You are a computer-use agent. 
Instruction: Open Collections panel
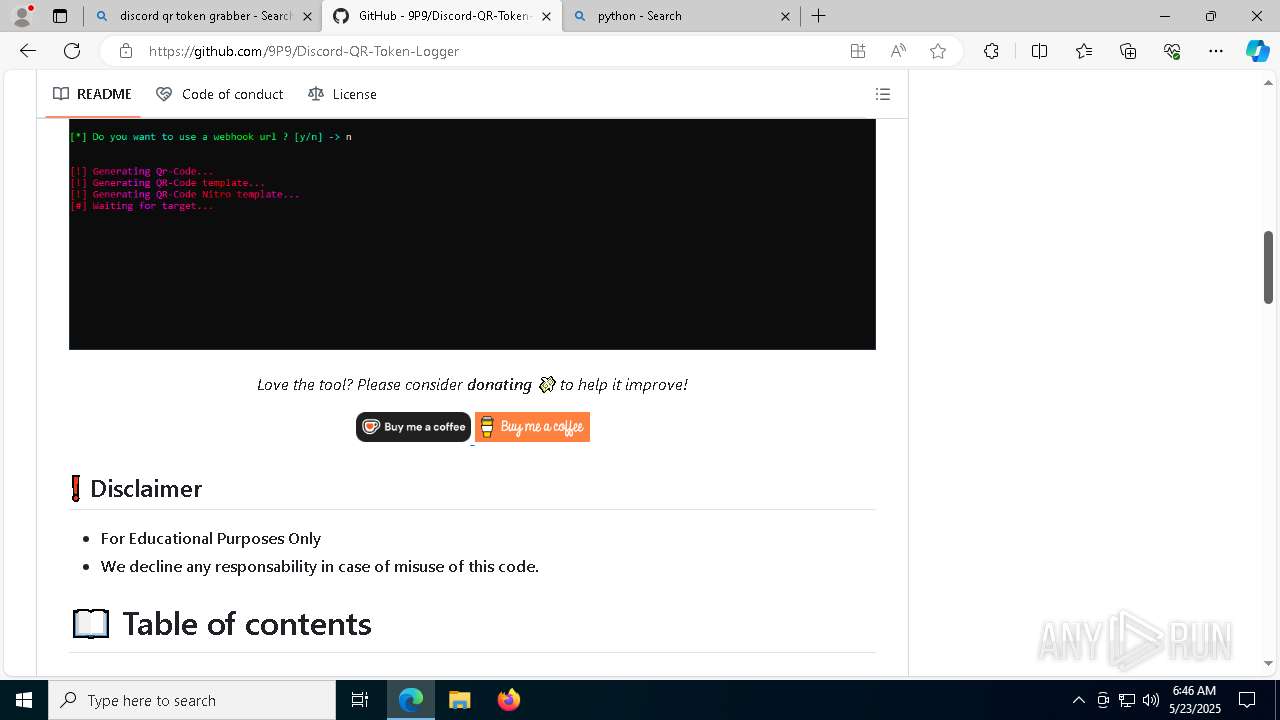point(1128,51)
